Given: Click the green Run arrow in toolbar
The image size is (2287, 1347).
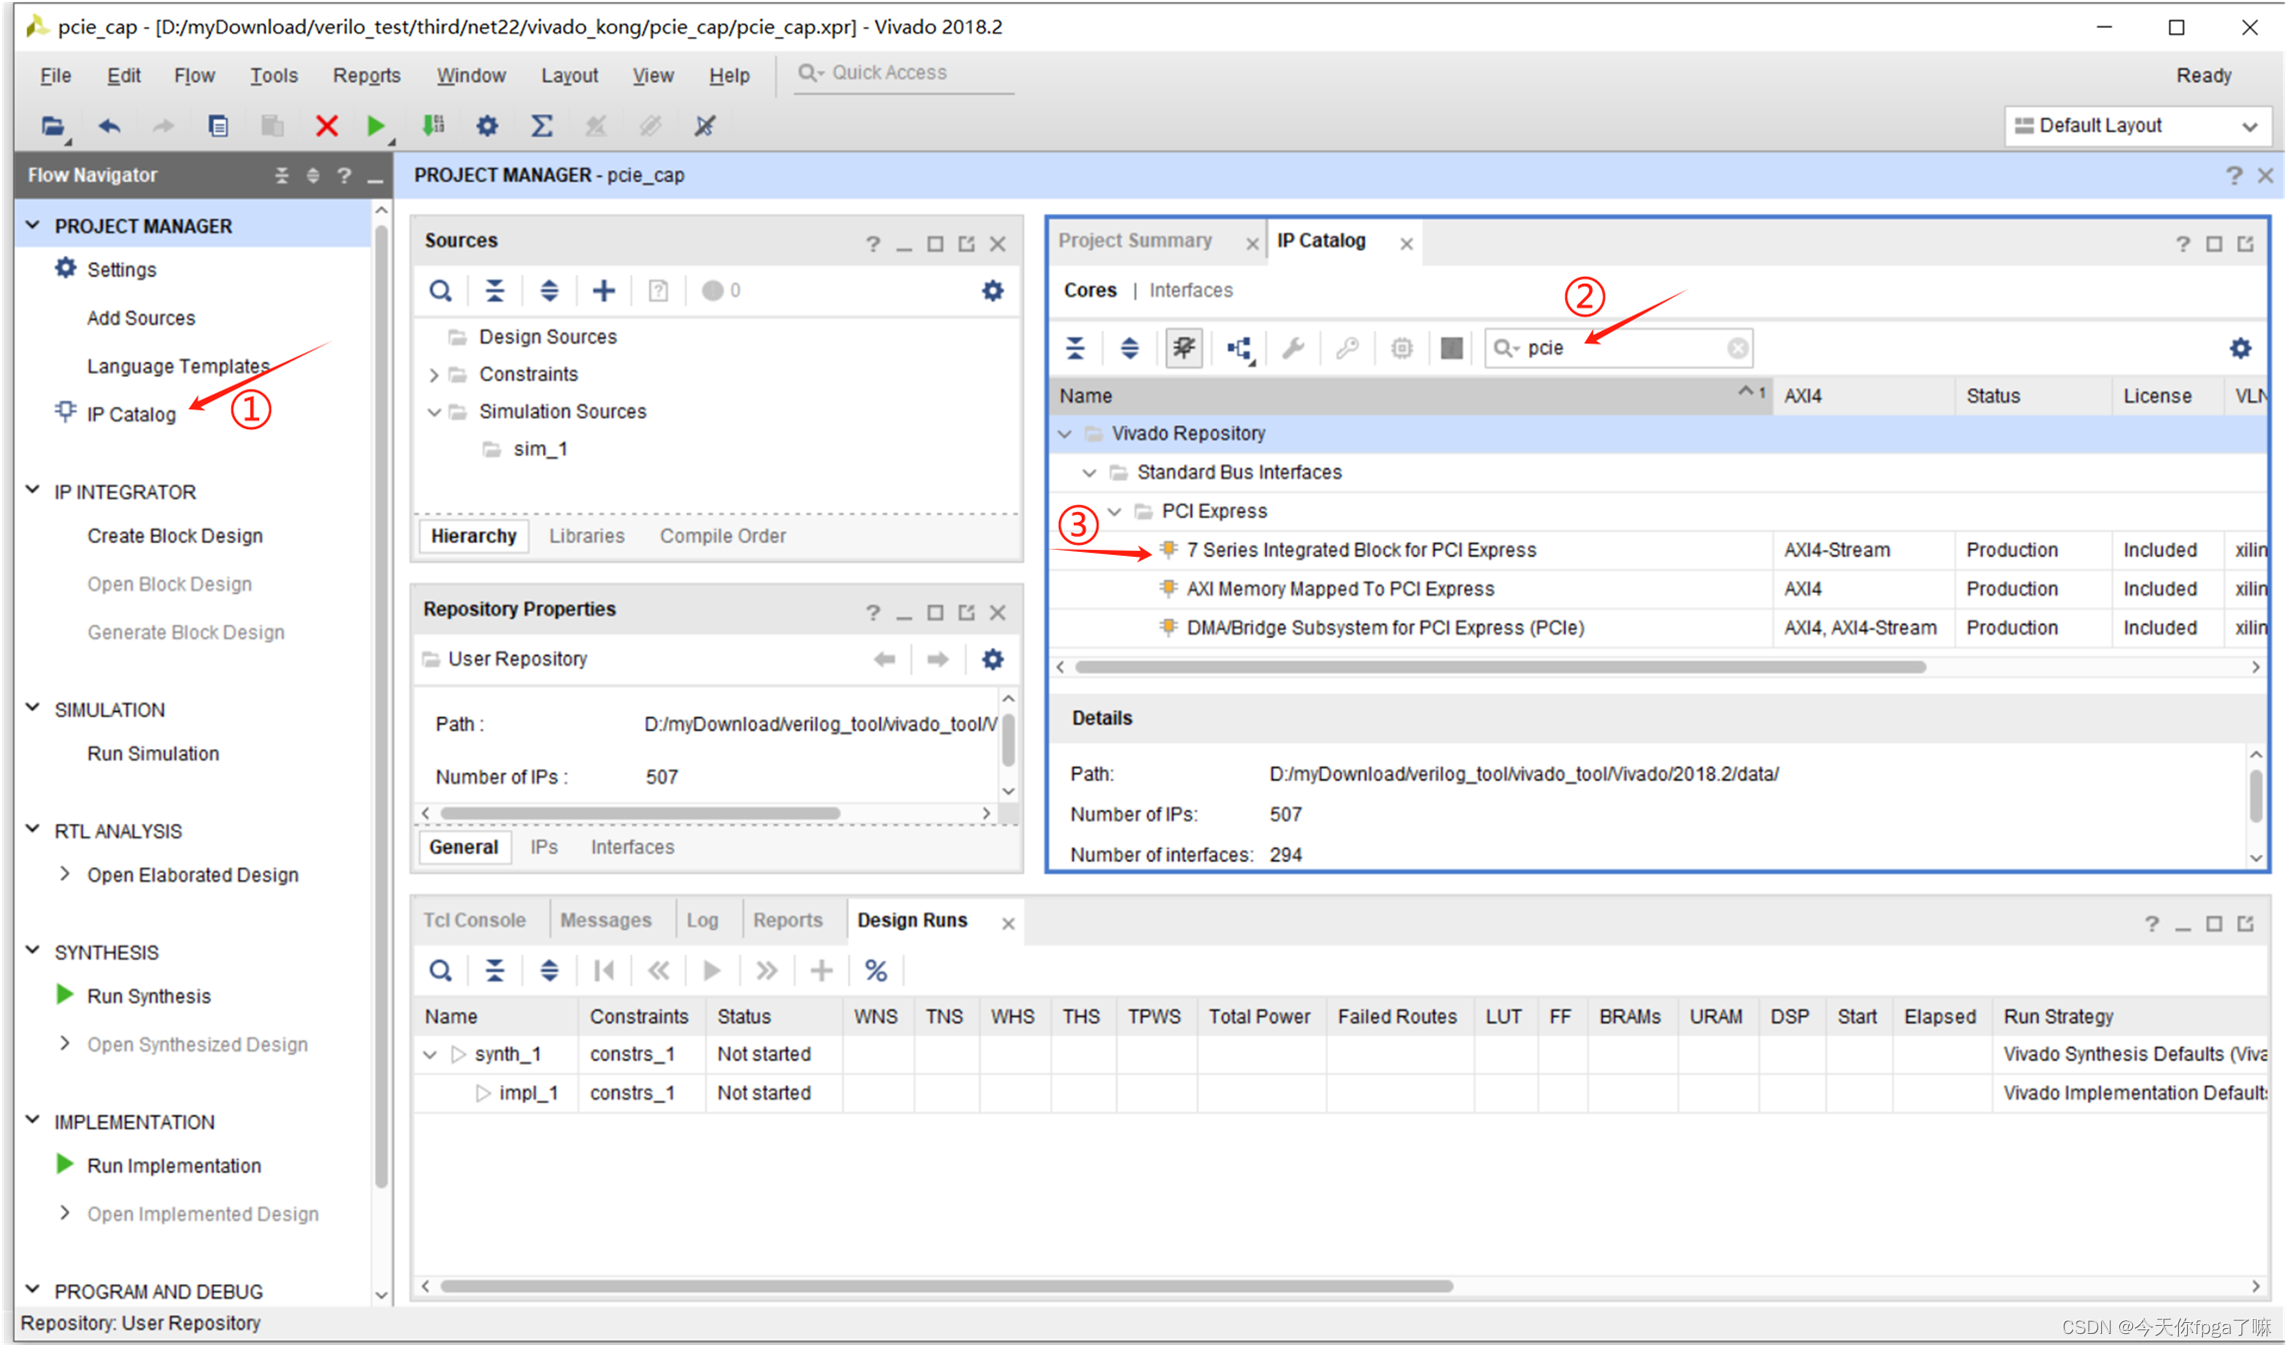Looking at the screenshot, I should click(x=376, y=126).
